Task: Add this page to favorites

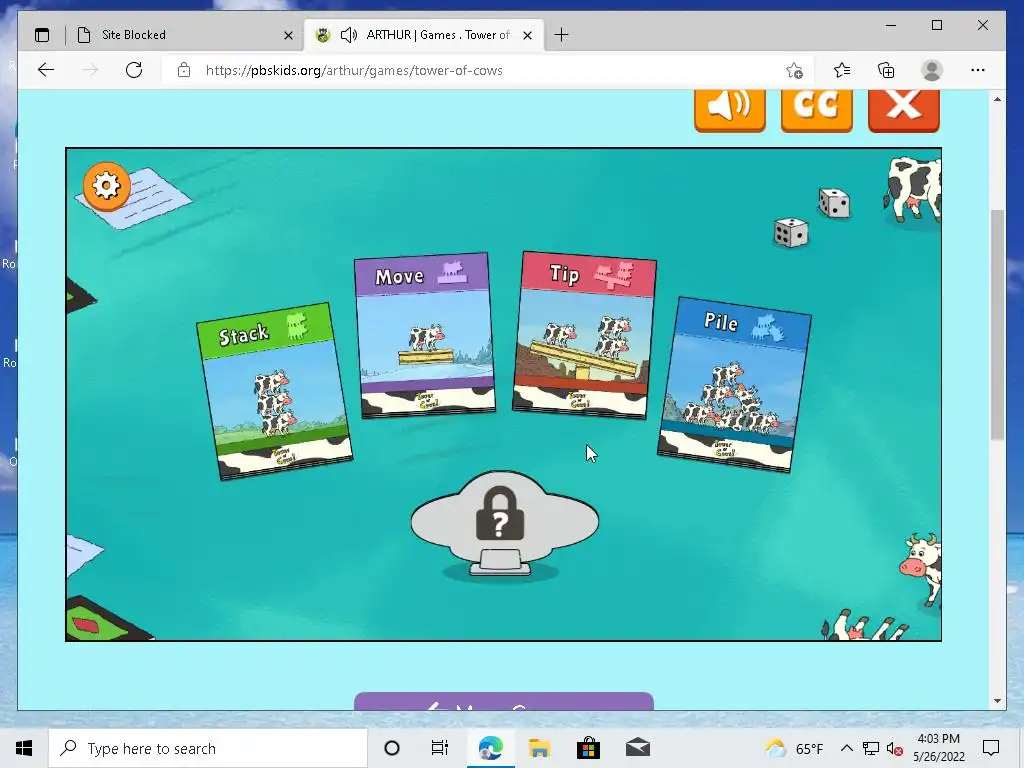Action: click(794, 71)
